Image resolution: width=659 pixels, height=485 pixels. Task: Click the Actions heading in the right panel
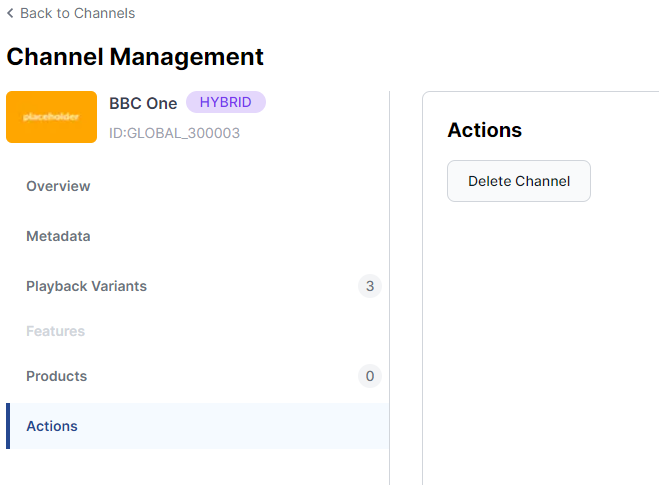pos(484,130)
